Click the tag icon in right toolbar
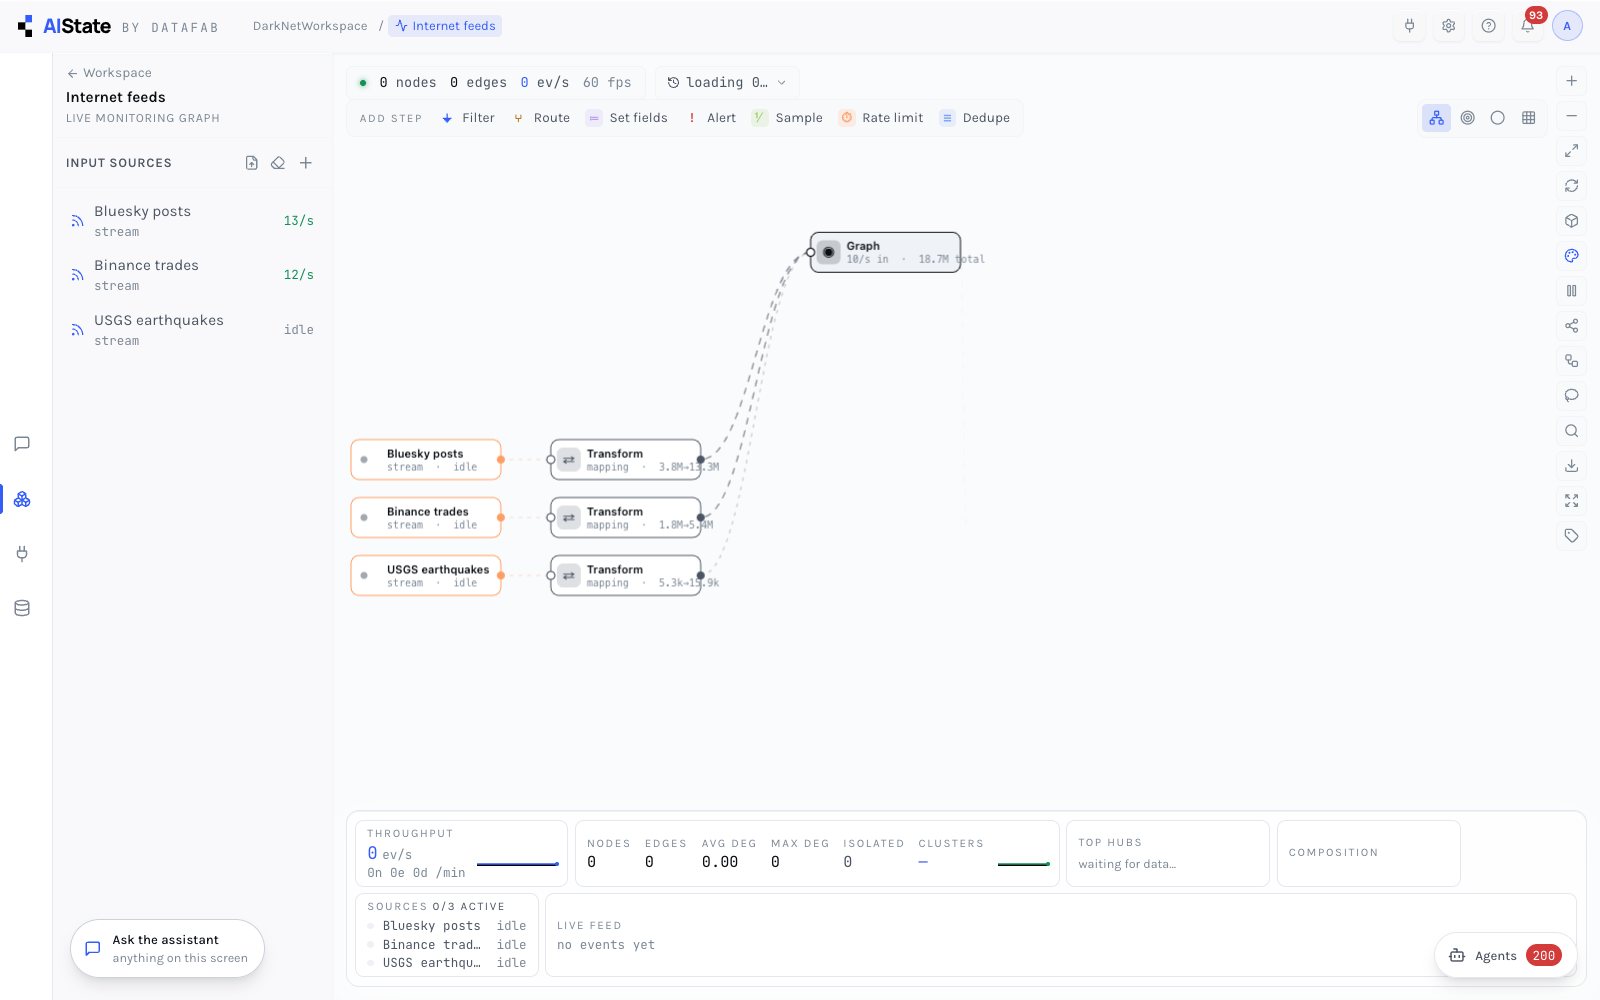 pyautogui.click(x=1571, y=536)
